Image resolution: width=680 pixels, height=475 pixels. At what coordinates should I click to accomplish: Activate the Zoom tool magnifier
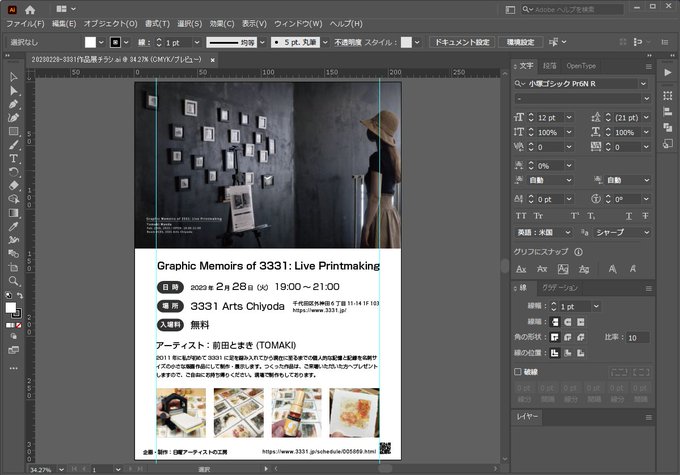(x=14, y=281)
